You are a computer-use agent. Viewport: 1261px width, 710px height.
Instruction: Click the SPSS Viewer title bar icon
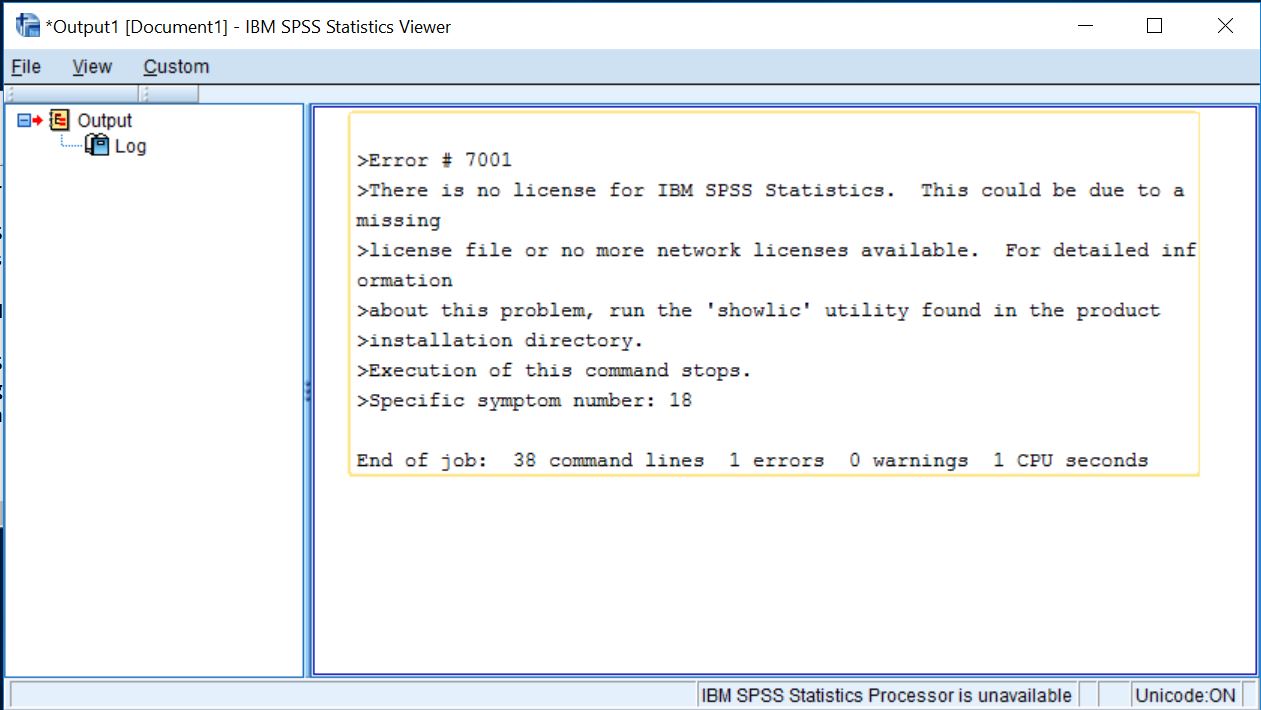pyautogui.click(x=28, y=26)
